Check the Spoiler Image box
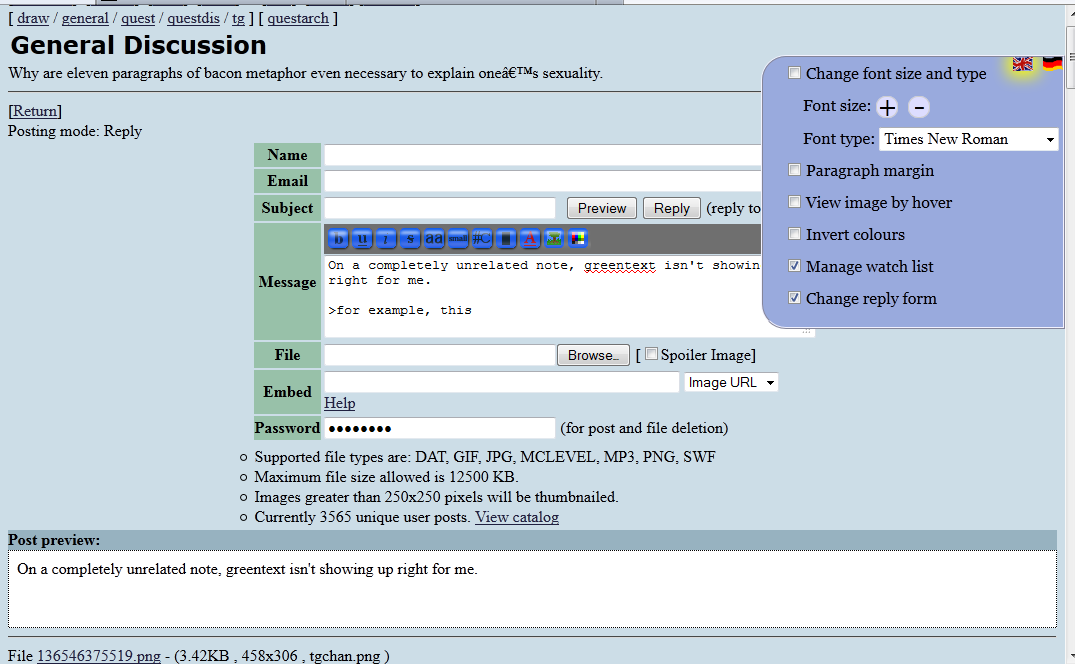This screenshot has width=1075, height=664. (652, 354)
